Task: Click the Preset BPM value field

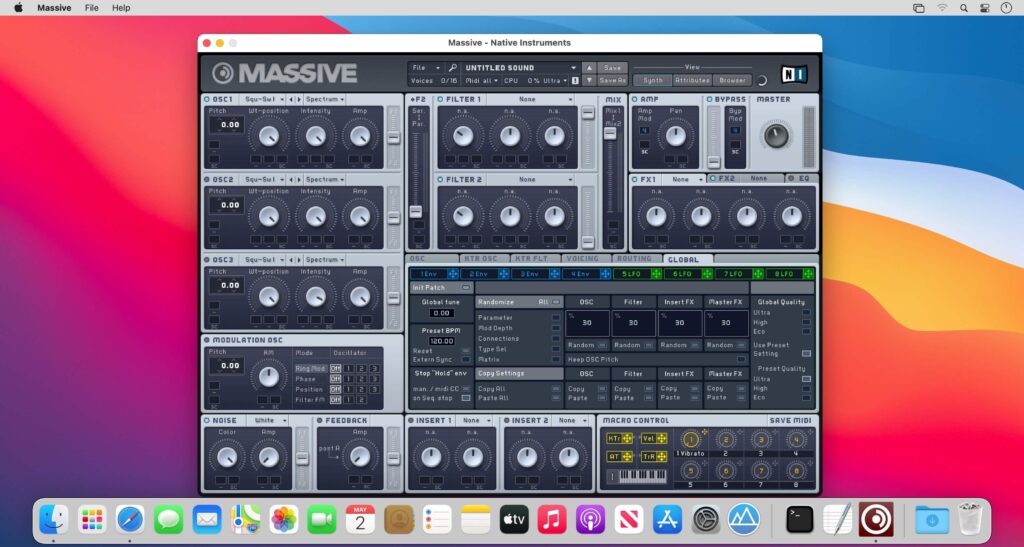Action: (x=441, y=341)
